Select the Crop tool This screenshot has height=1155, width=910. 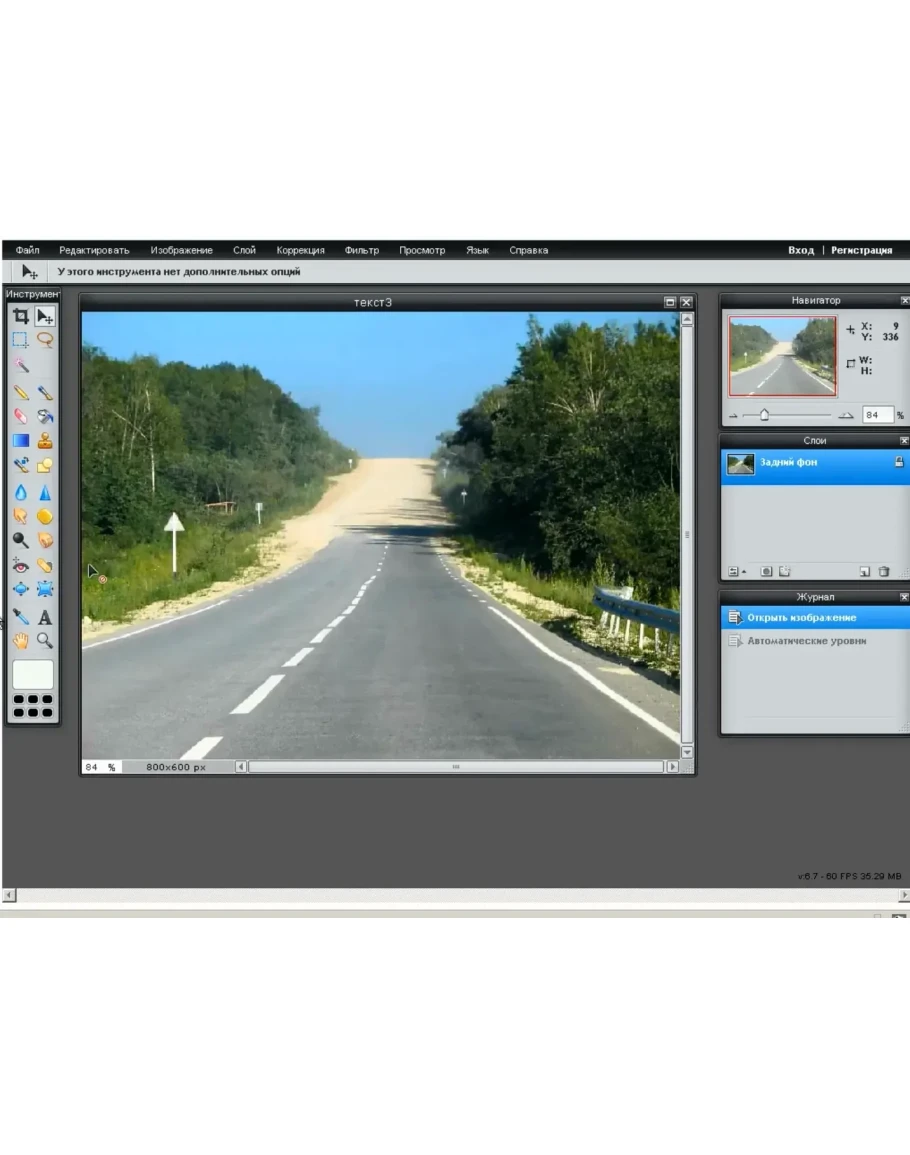20,317
